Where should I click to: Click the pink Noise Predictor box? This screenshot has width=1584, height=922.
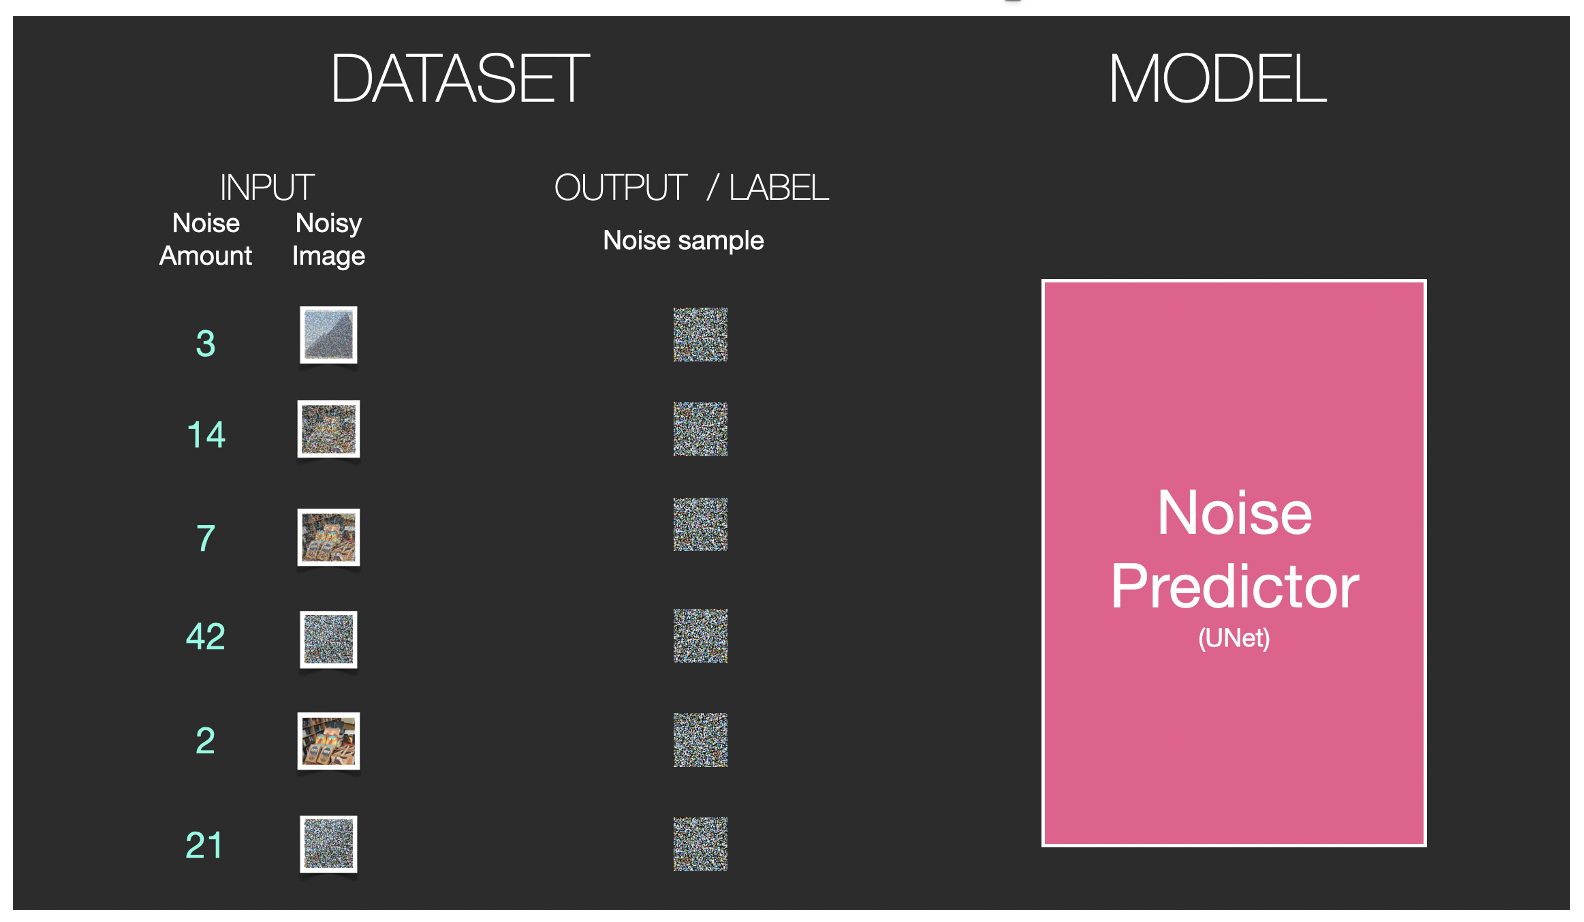pos(1234,563)
